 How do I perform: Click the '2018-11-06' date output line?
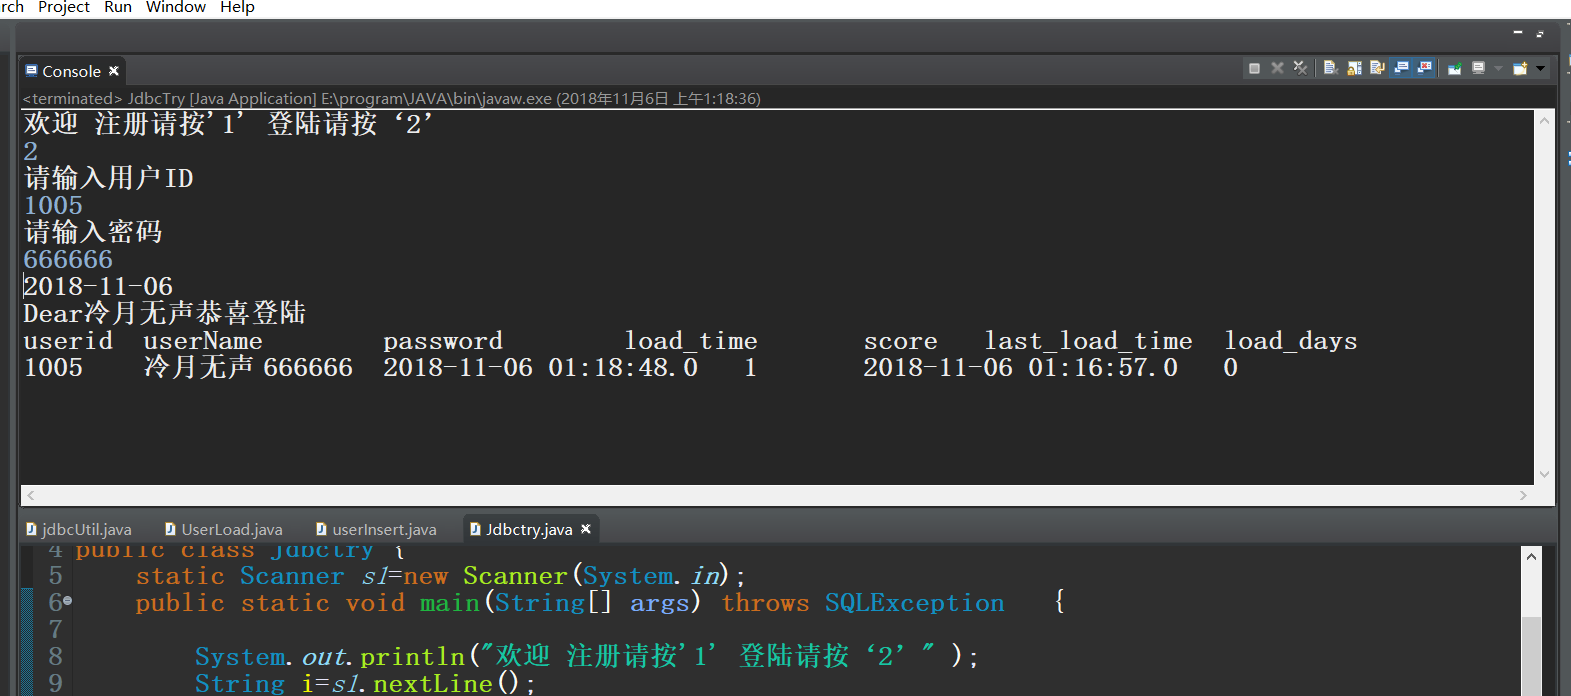click(x=98, y=286)
